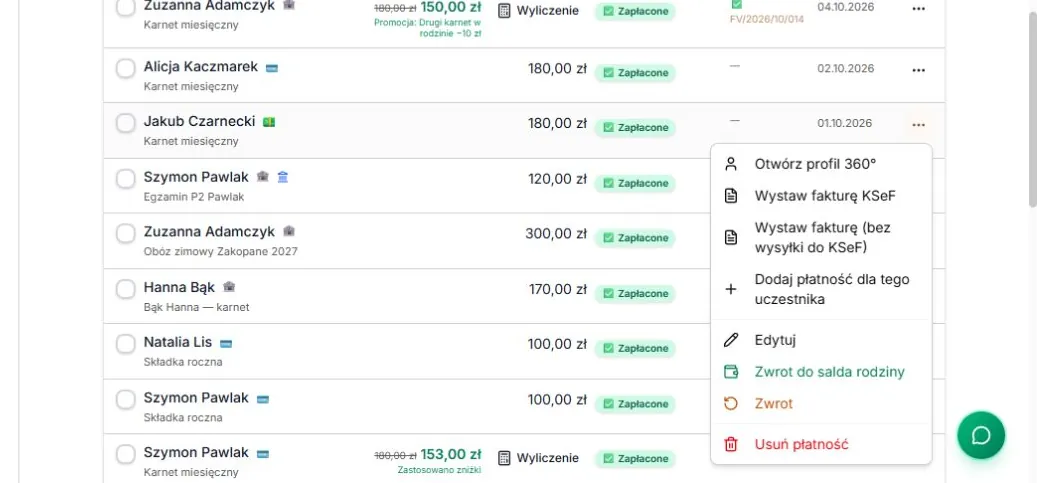This screenshot has height=483, width=1037.
Task: Click card icon beside Natalia Lis
Action: pyautogui.click(x=226, y=343)
